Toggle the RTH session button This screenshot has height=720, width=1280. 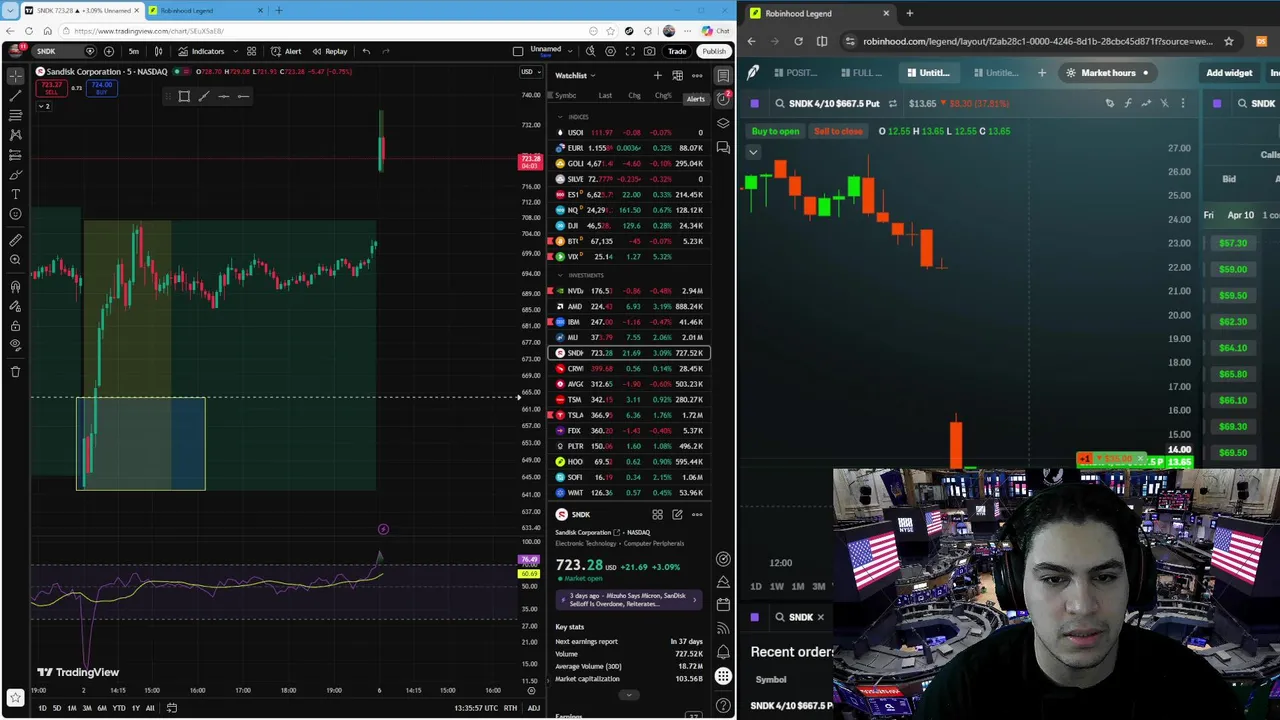510,708
